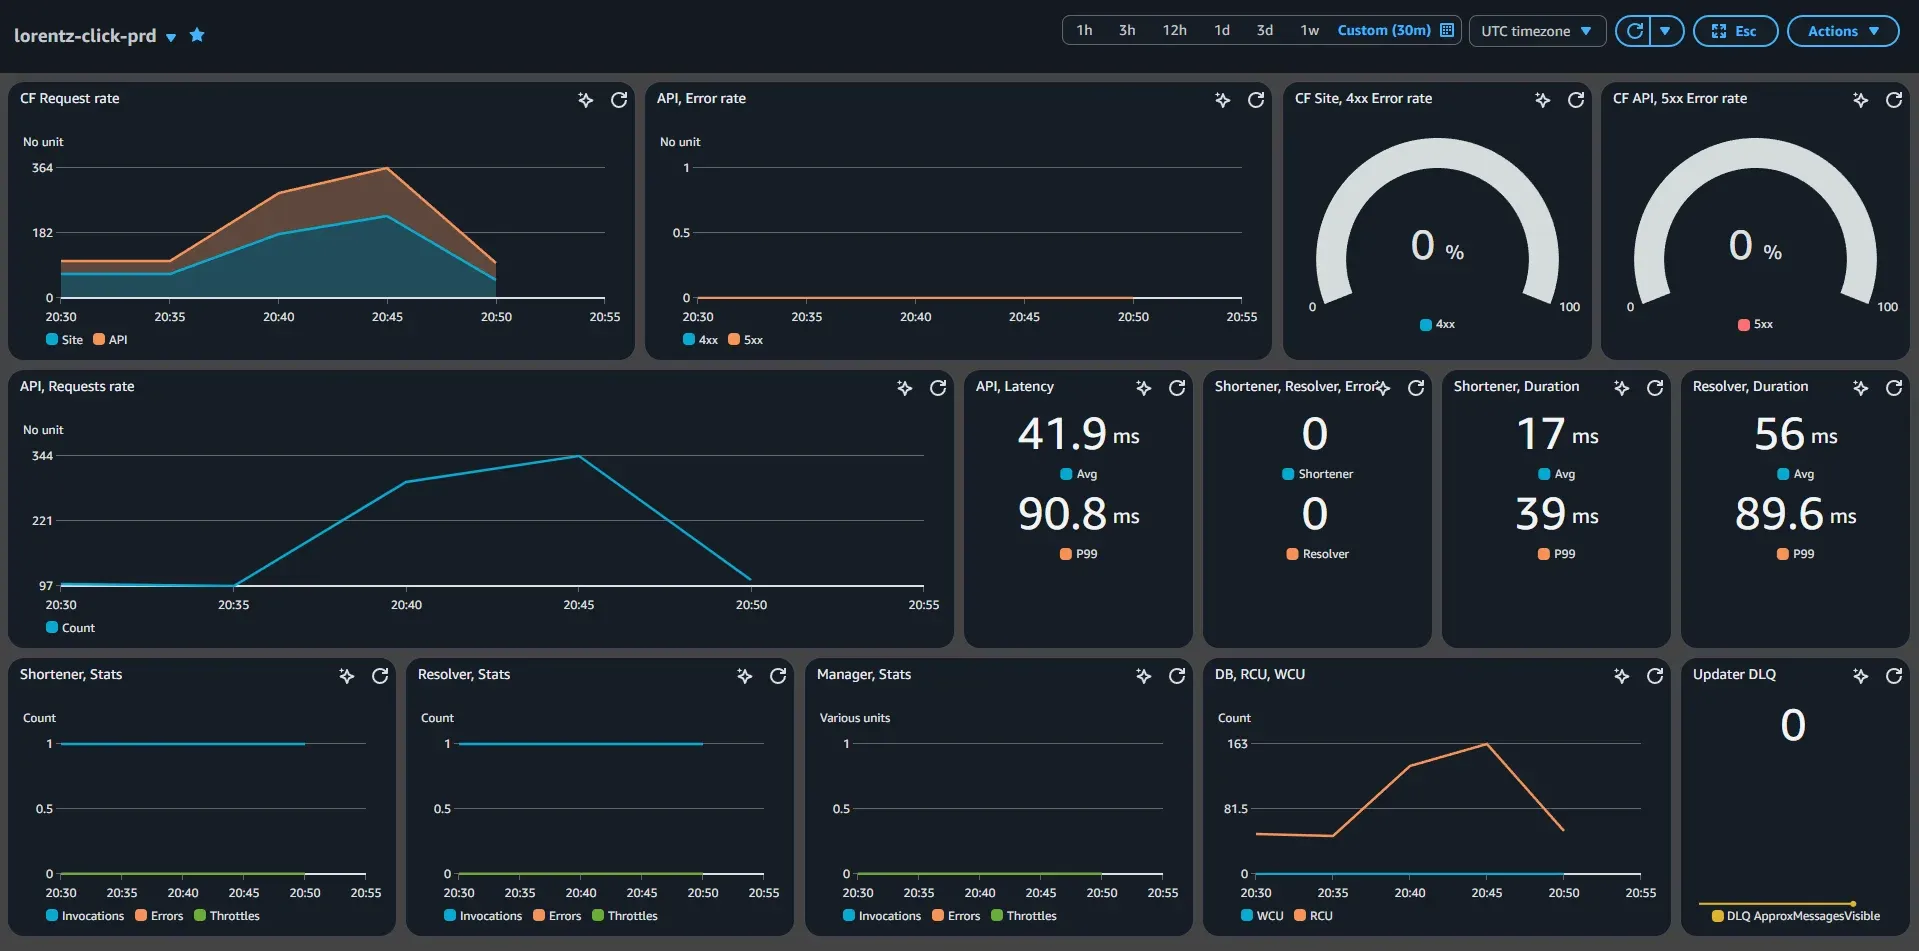Toggle Count series in API, Requests rate legend
Viewport: 1919px width, 951px height.
71,628
